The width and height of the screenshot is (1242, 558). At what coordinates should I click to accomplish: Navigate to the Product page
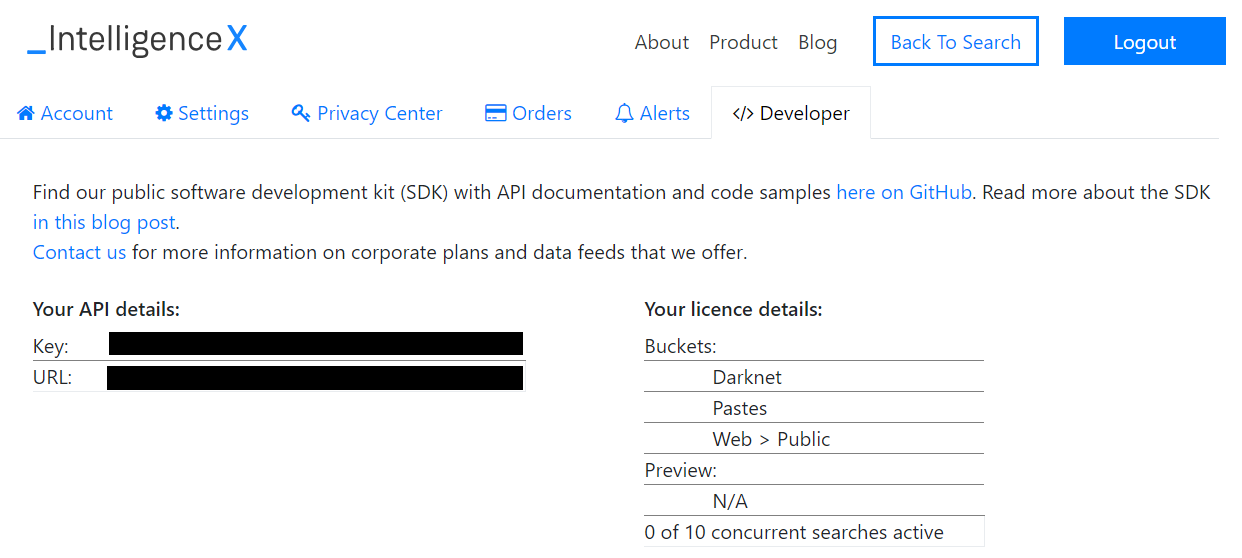pos(743,42)
